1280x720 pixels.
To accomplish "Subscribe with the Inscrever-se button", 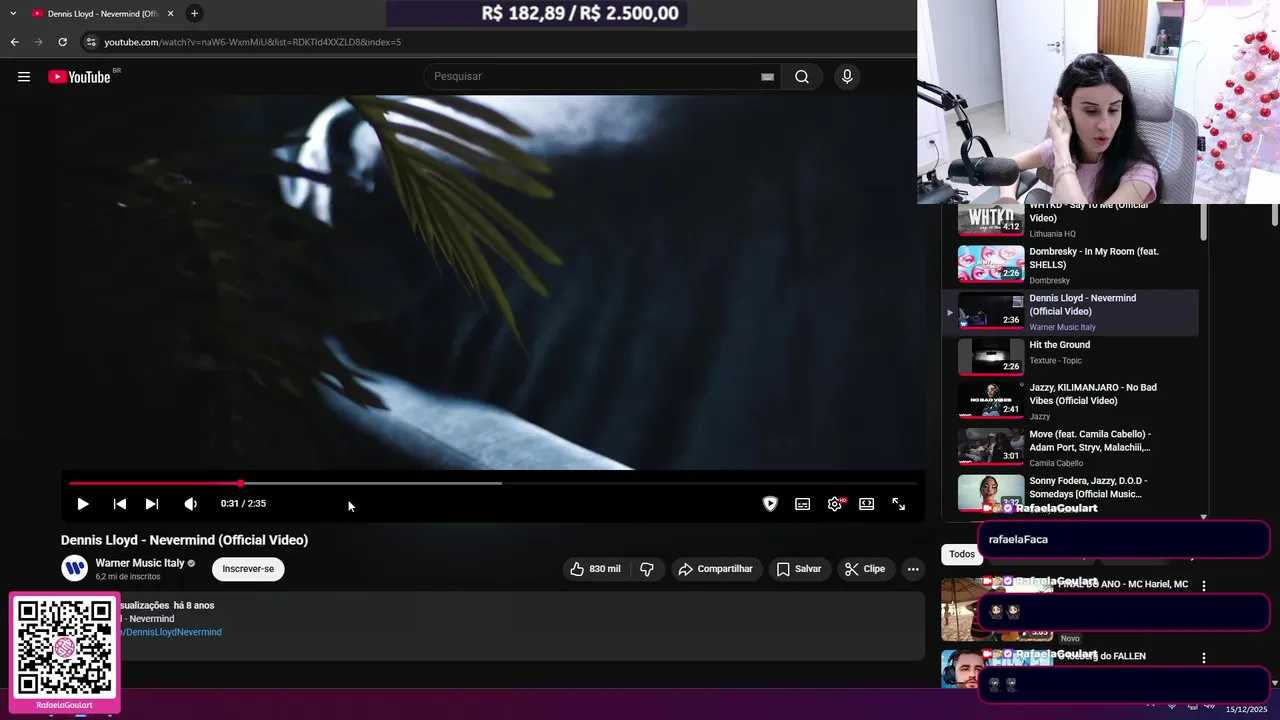I will (248, 569).
